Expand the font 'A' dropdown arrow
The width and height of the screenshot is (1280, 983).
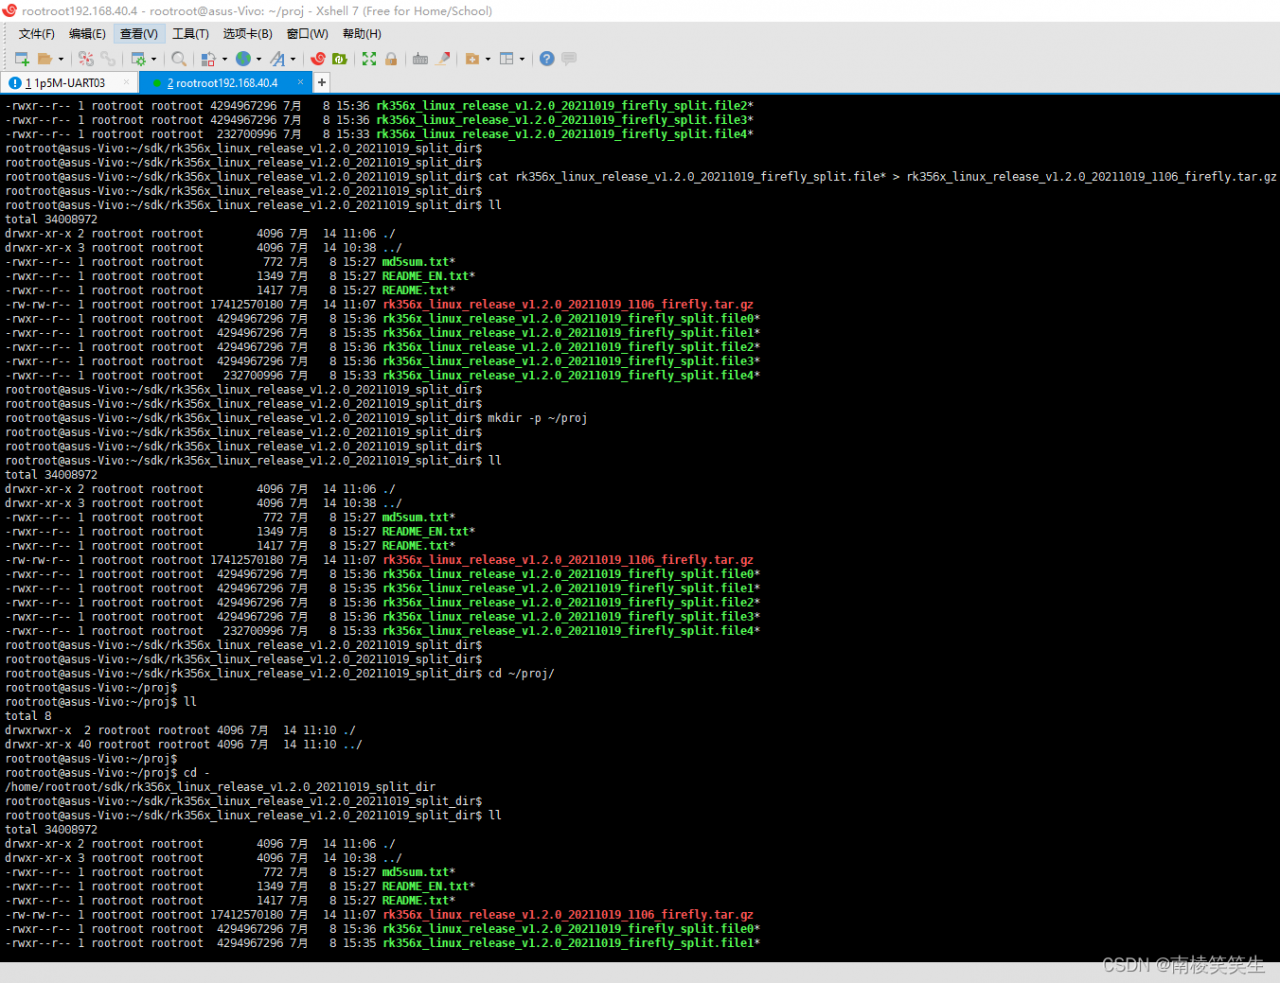click(293, 60)
